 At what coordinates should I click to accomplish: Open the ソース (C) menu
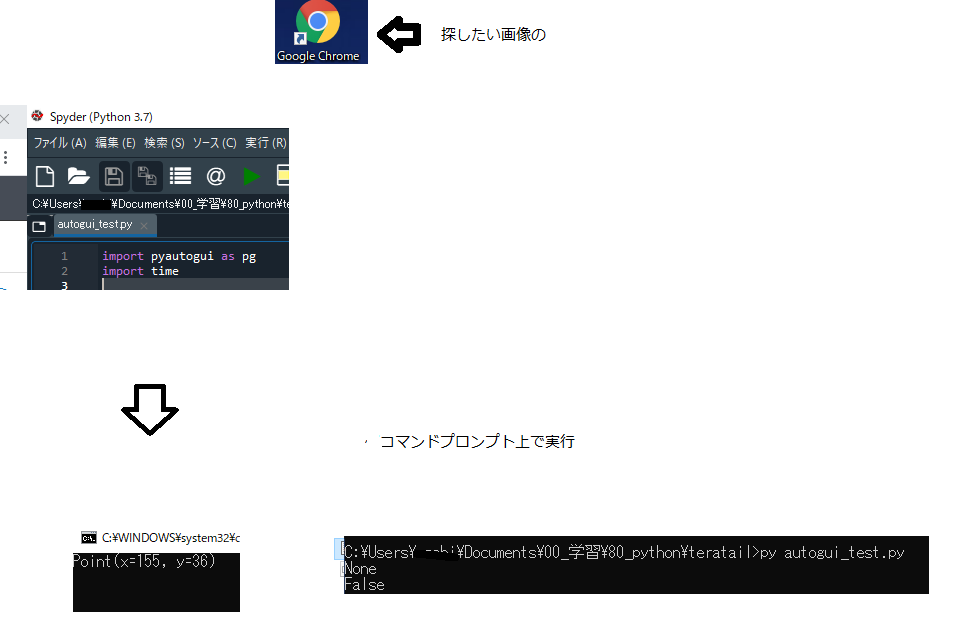(214, 142)
